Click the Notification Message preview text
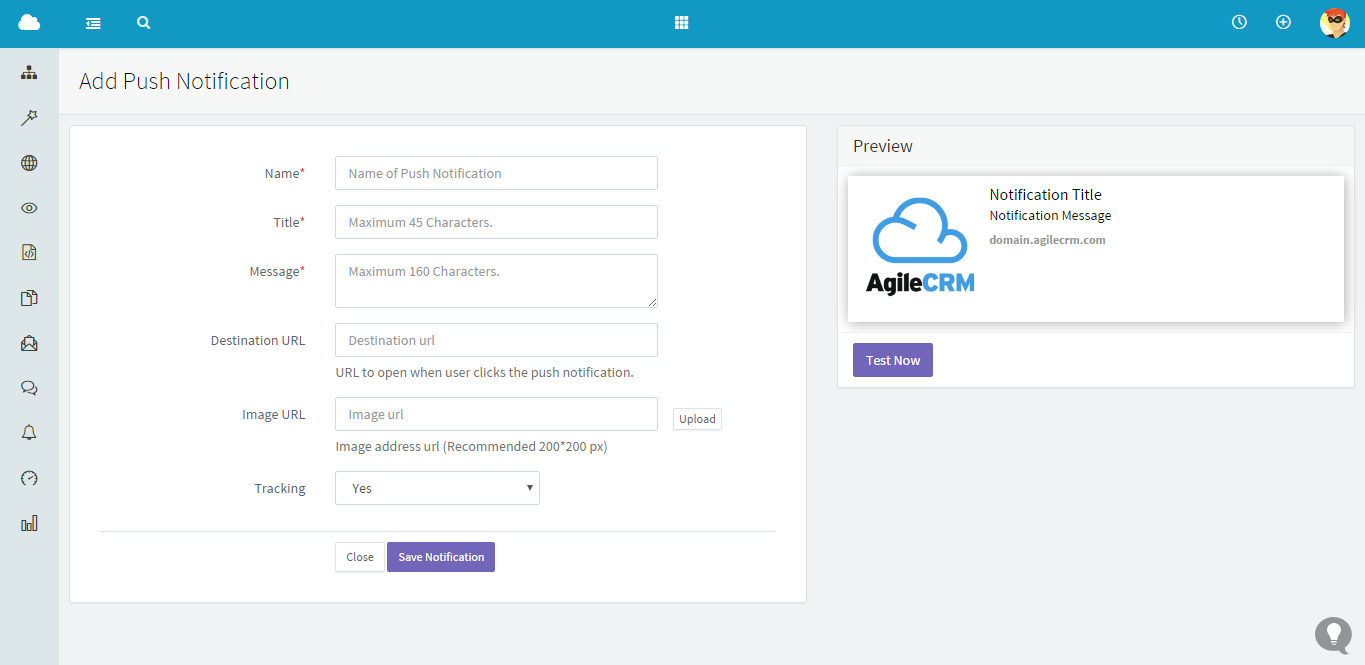This screenshot has width=1365, height=665. [1050, 215]
